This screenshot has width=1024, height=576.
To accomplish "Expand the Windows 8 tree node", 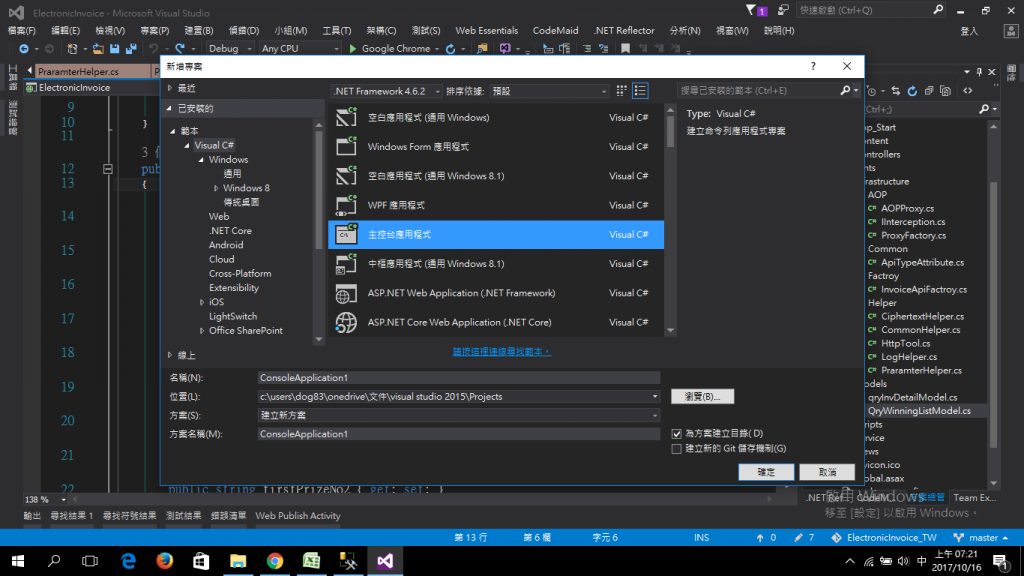I will [x=216, y=188].
